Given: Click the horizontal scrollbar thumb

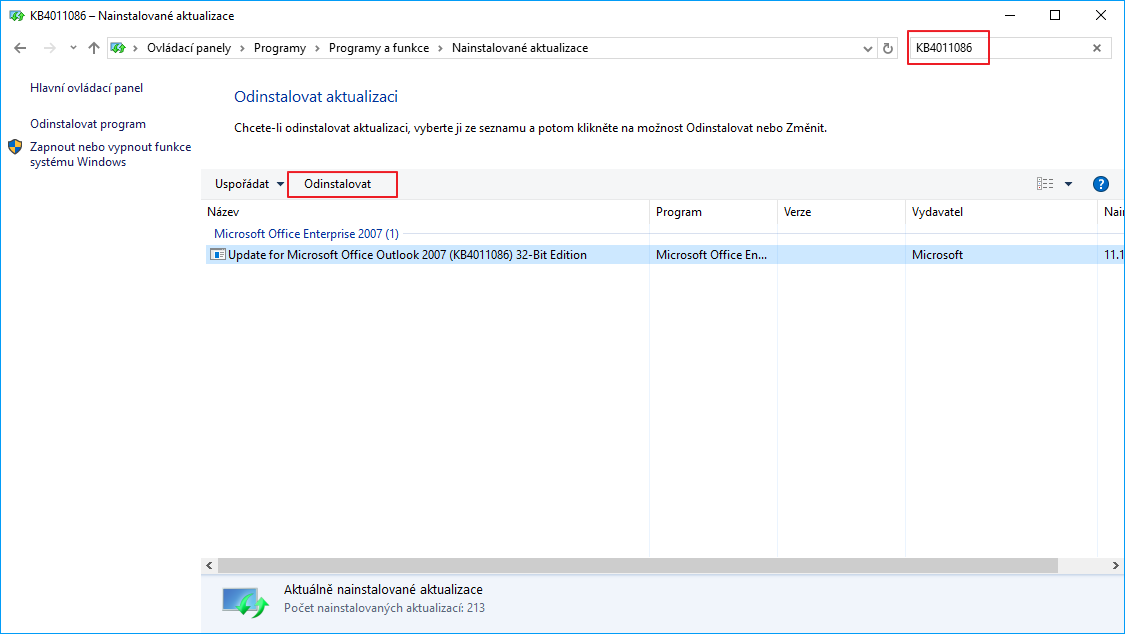Looking at the screenshot, I should [x=638, y=566].
